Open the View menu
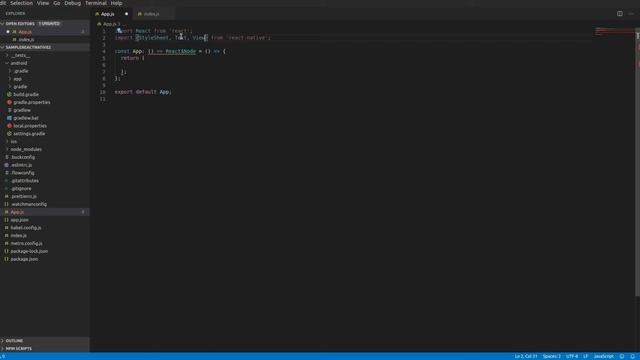 pyautogui.click(x=43, y=3)
